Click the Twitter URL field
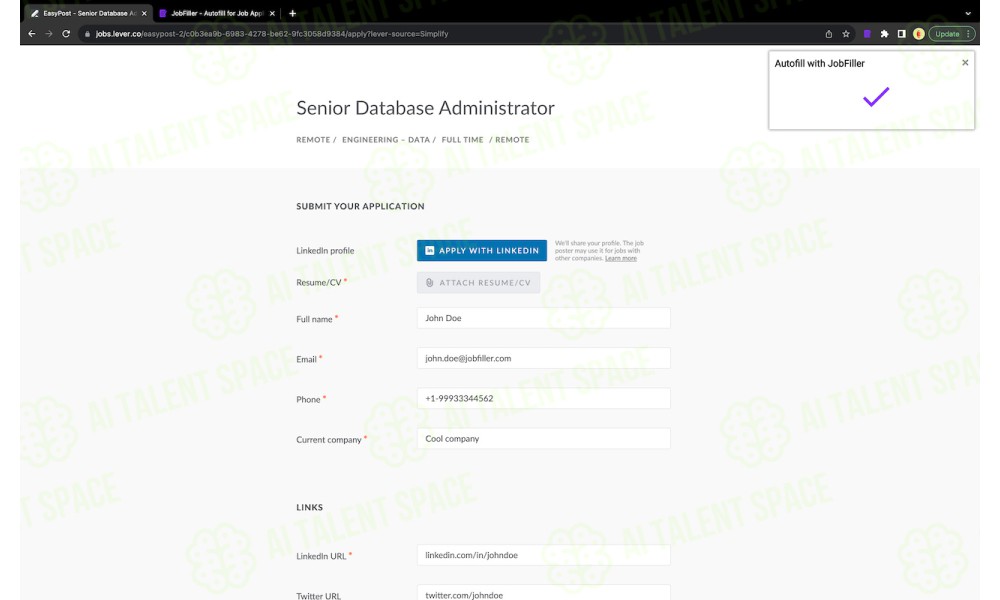 point(543,593)
